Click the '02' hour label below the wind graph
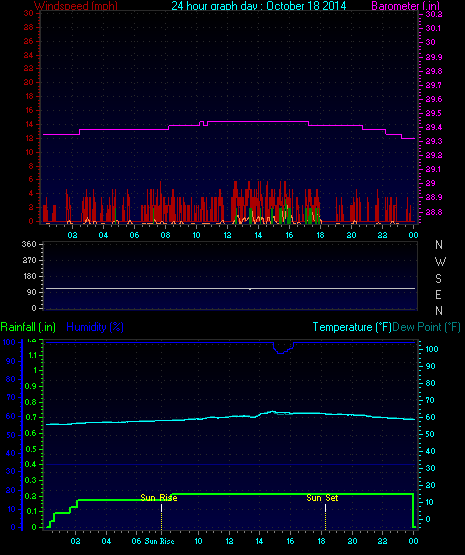Viewport: 465px width, 555px height. [x=72, y=235]
